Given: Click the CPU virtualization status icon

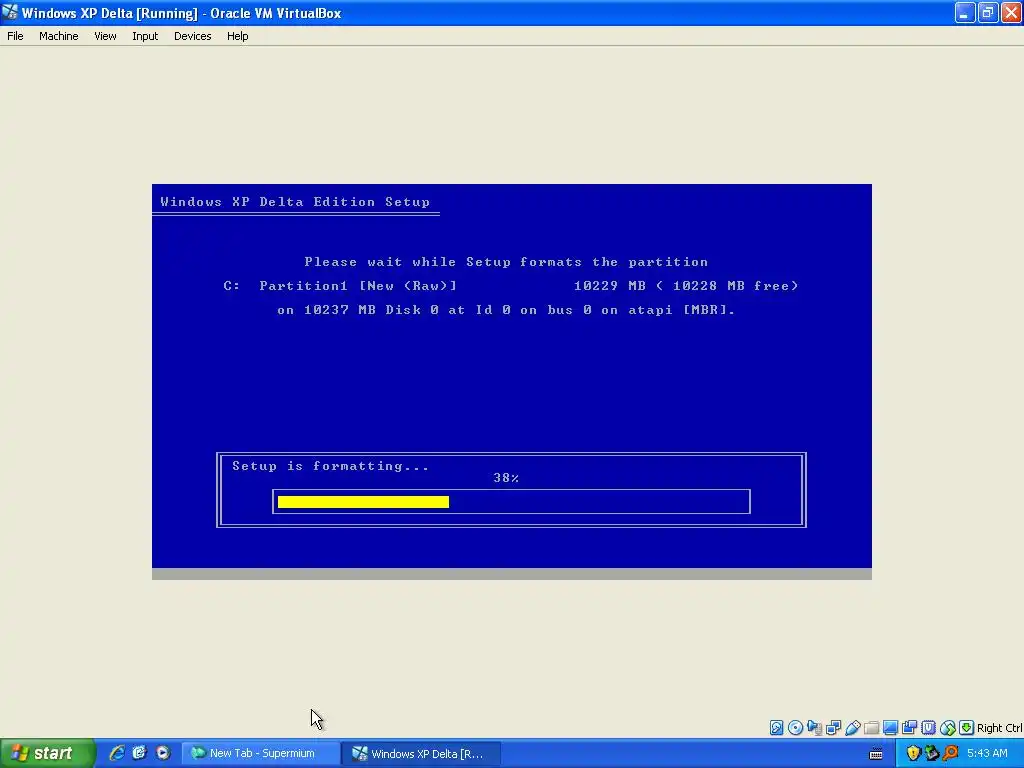Looking at the screenshot, I should (928, 728).
